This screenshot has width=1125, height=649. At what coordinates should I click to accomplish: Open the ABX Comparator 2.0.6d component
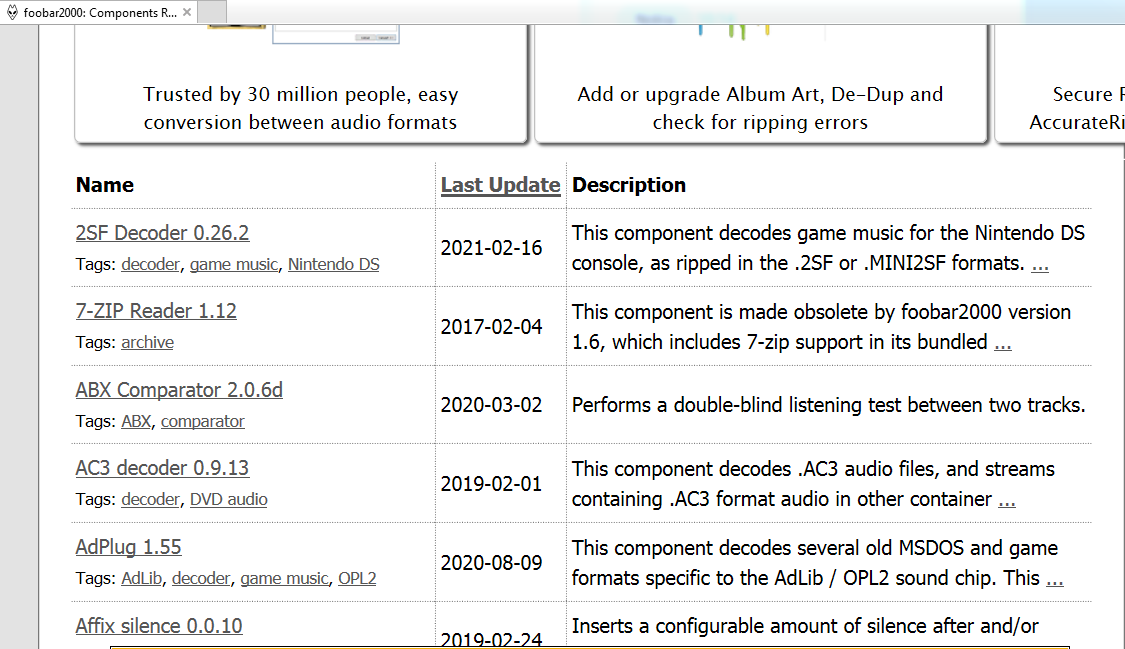pos(179,390)
